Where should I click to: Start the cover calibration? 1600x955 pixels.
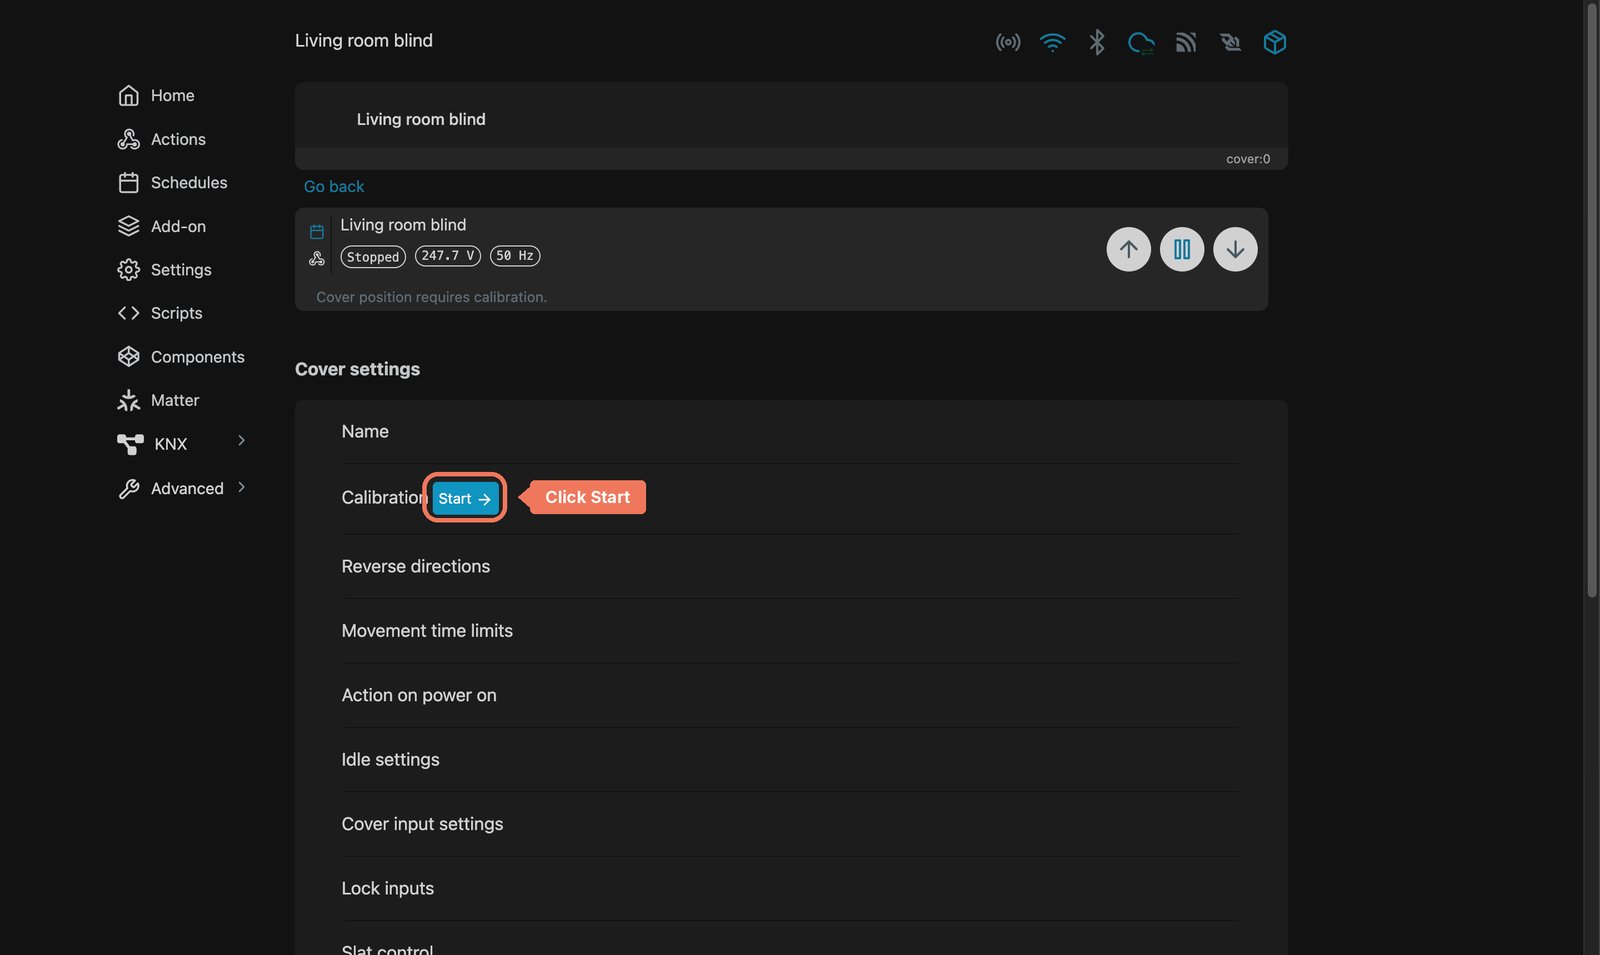(465, 498)
